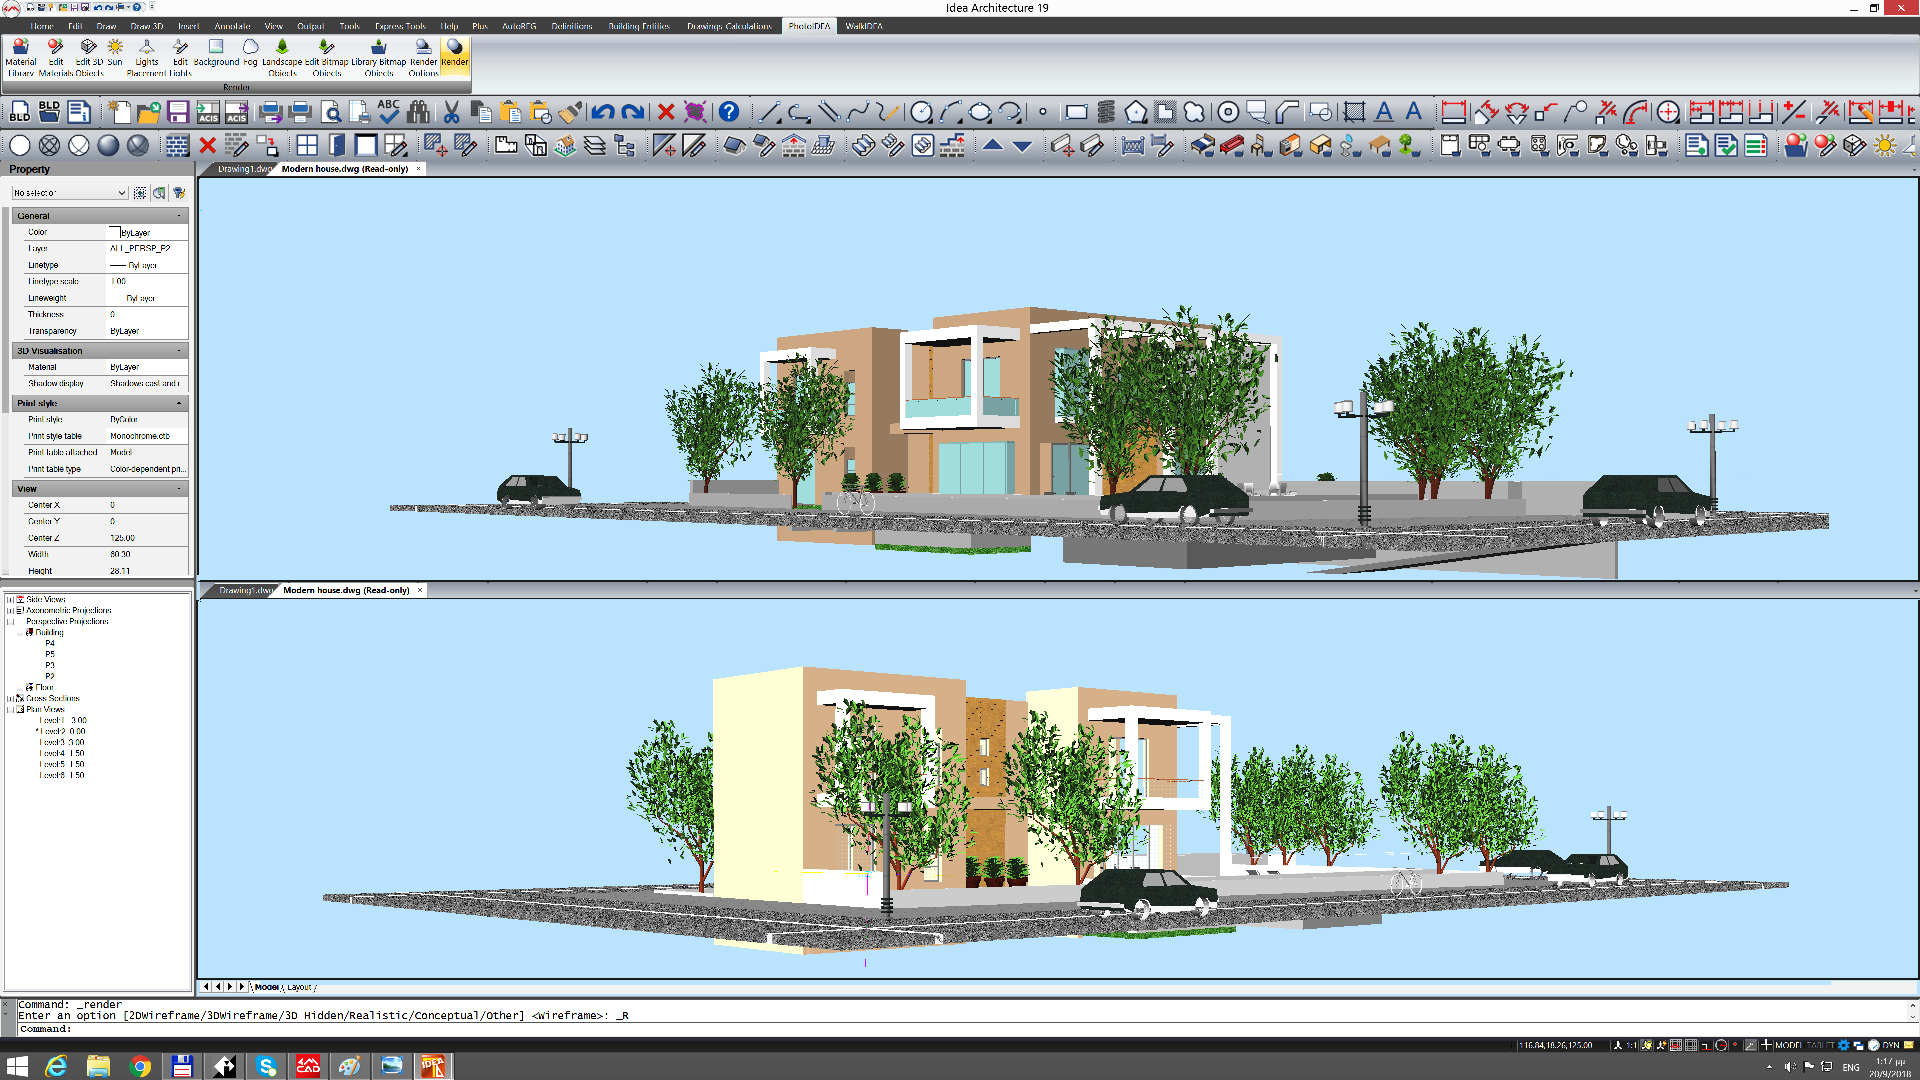1920x1080 pixels.
Task: Switch to the Layout sheet tab
Action: coord(299,987)
